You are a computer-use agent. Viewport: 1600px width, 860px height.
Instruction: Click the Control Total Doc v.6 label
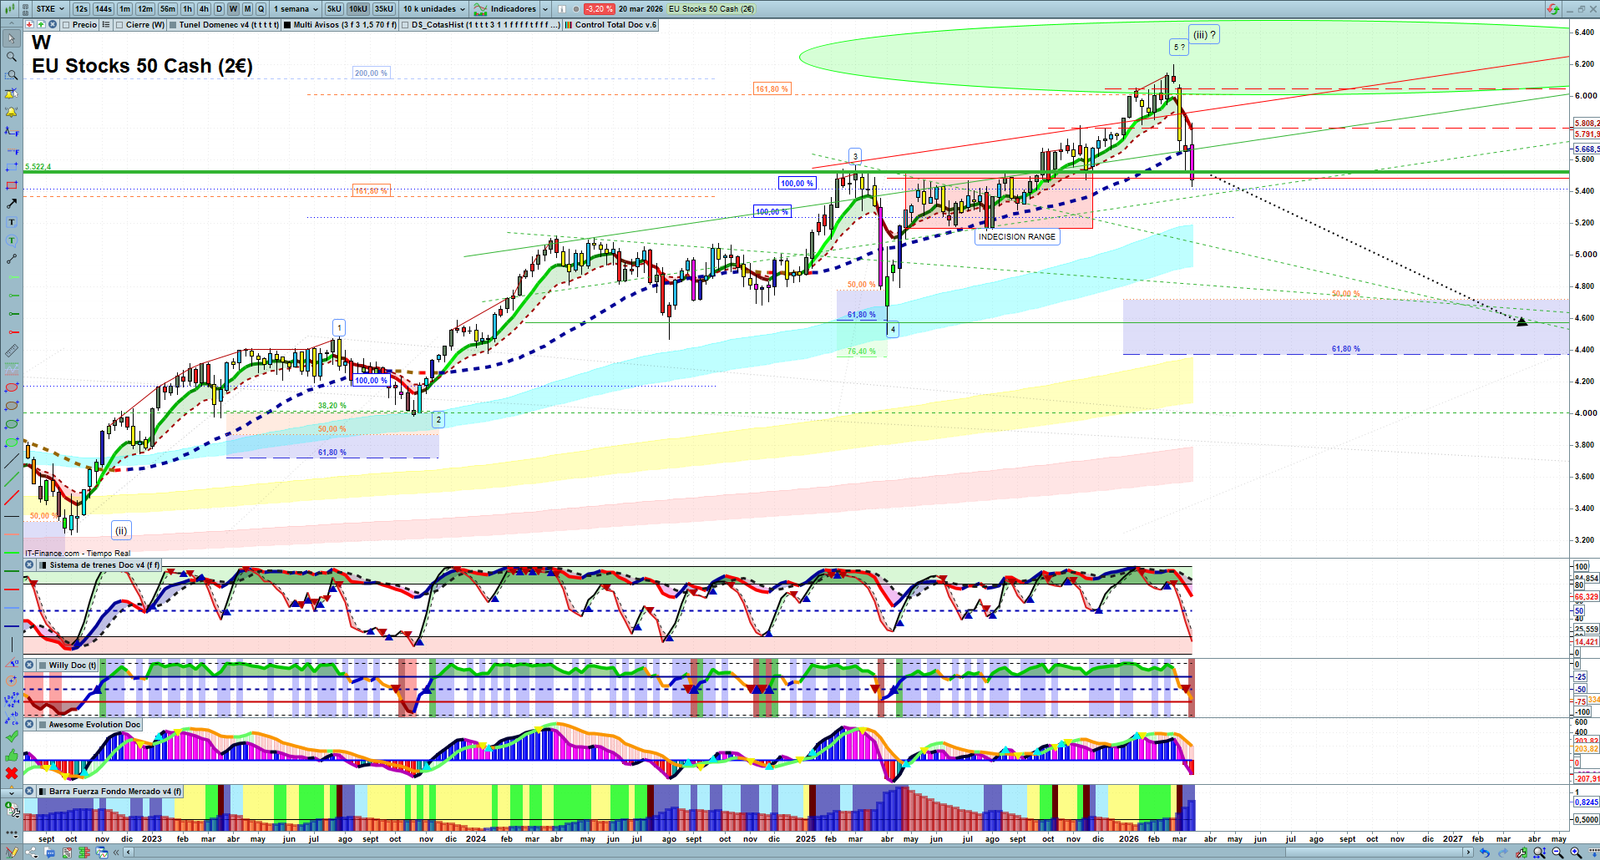pyautogui.click(x=616, y=24)
